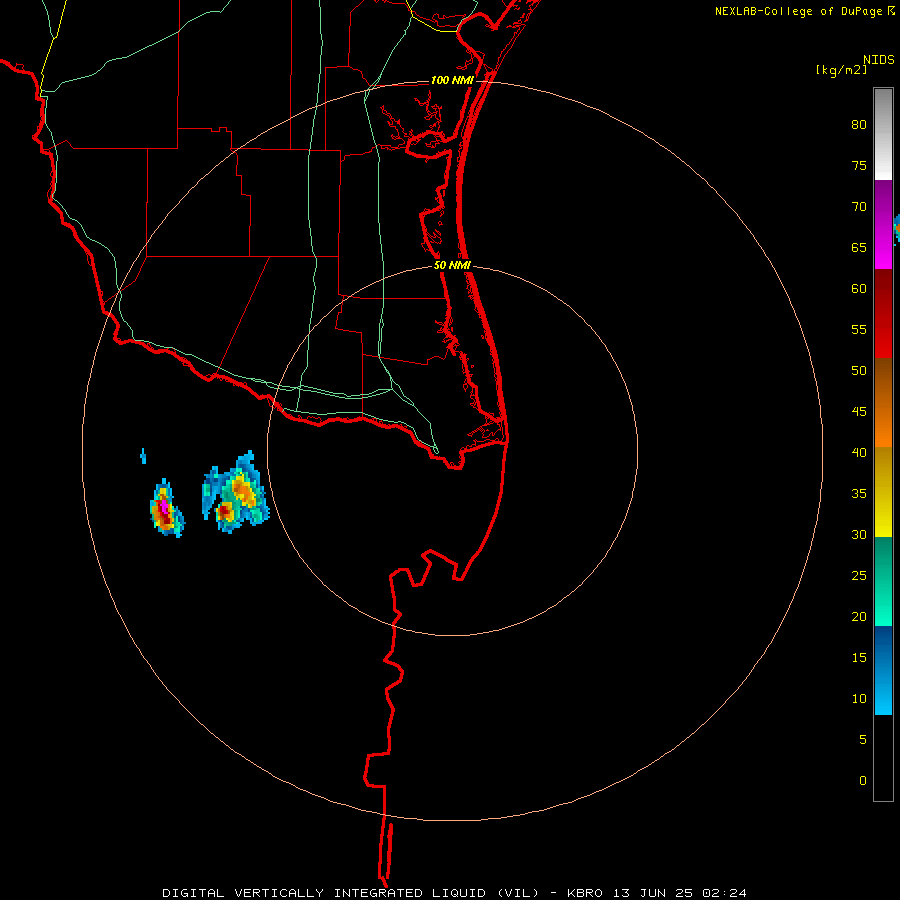The image size is (900, 900).
Task: Click the color scale value 5
Action: tap(863, 739)
